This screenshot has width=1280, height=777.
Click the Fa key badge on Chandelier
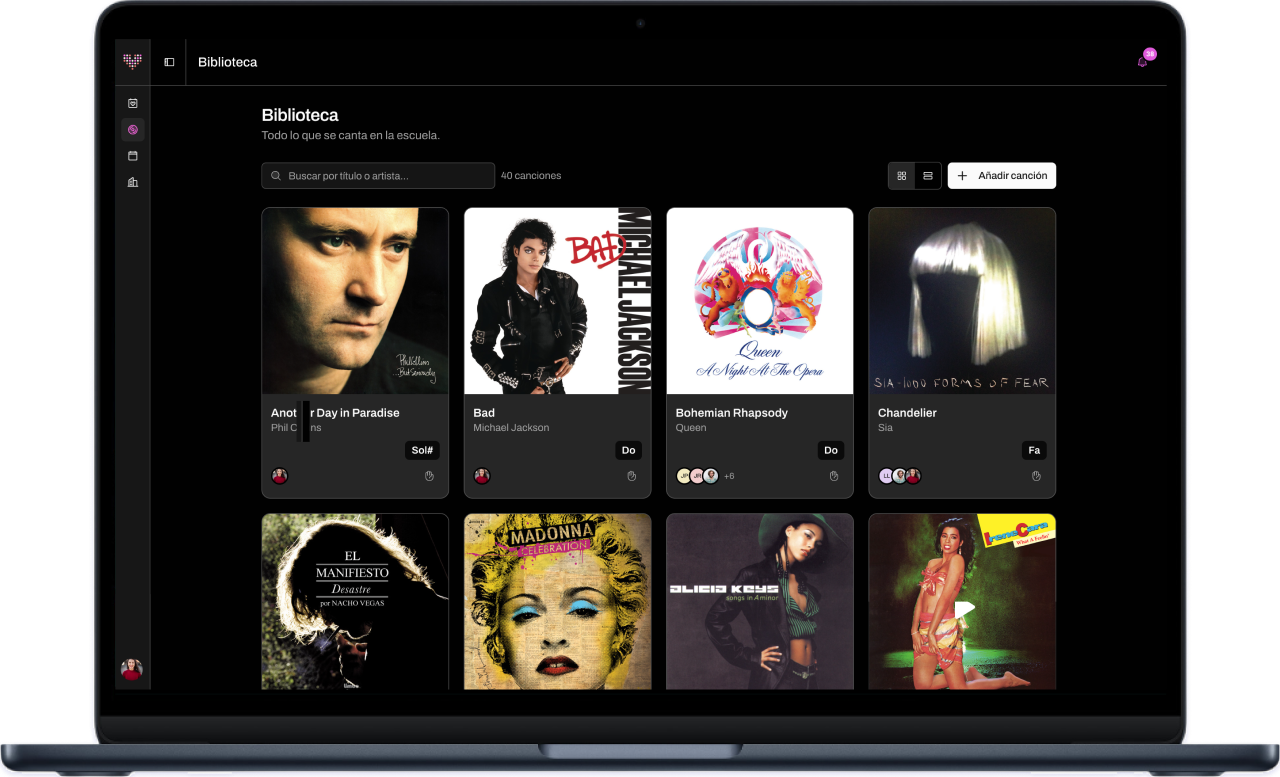pos(1034,450)
